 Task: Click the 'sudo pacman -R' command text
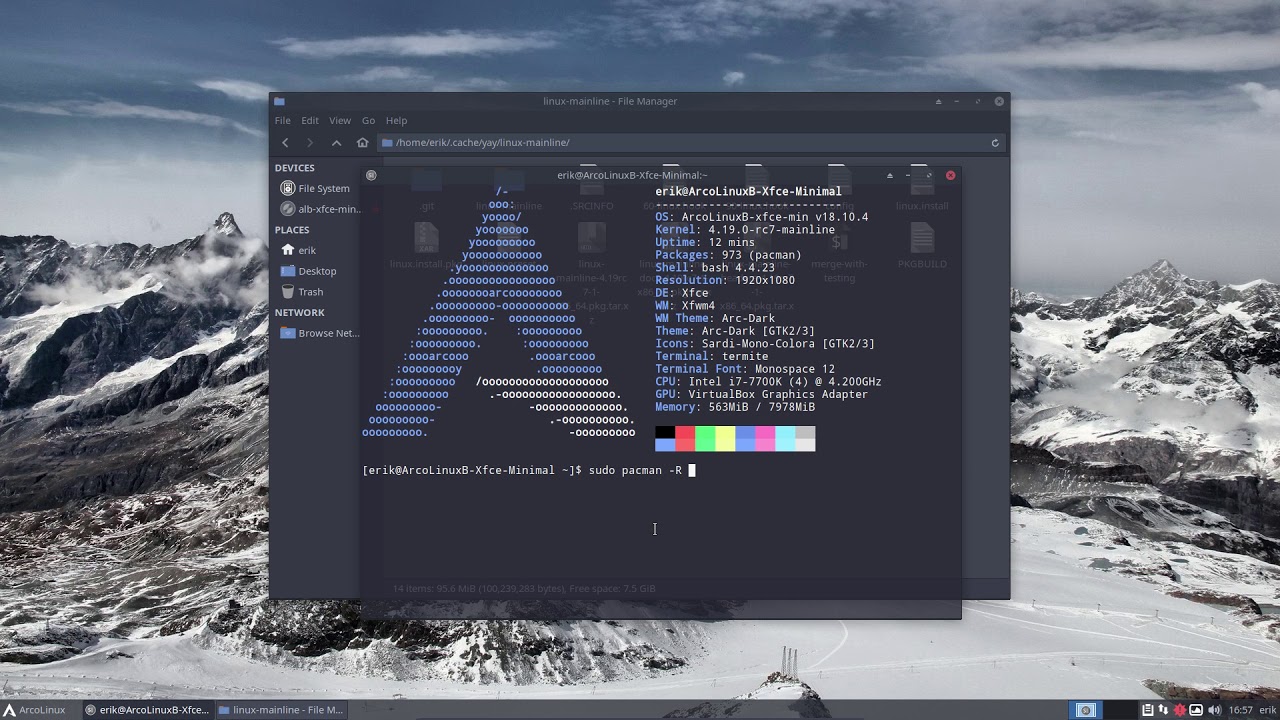635,470
